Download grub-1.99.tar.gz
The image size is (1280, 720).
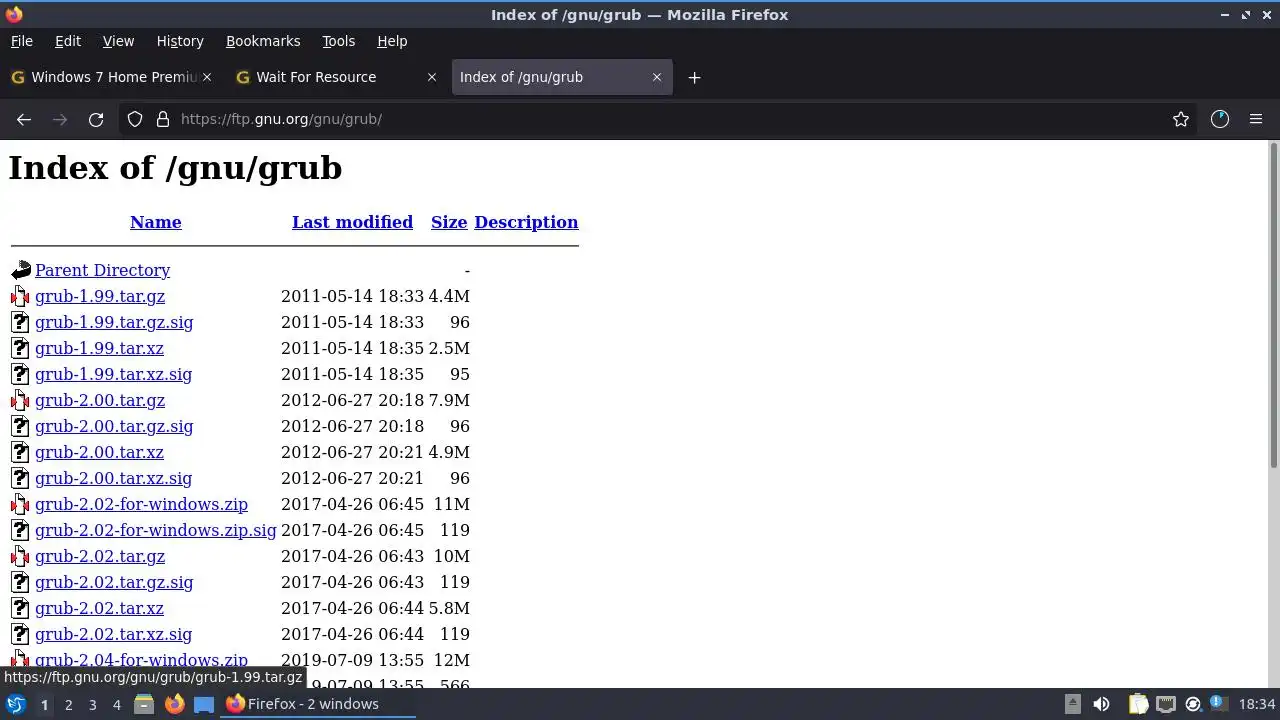pyautogui.click(x=100, y=296)
